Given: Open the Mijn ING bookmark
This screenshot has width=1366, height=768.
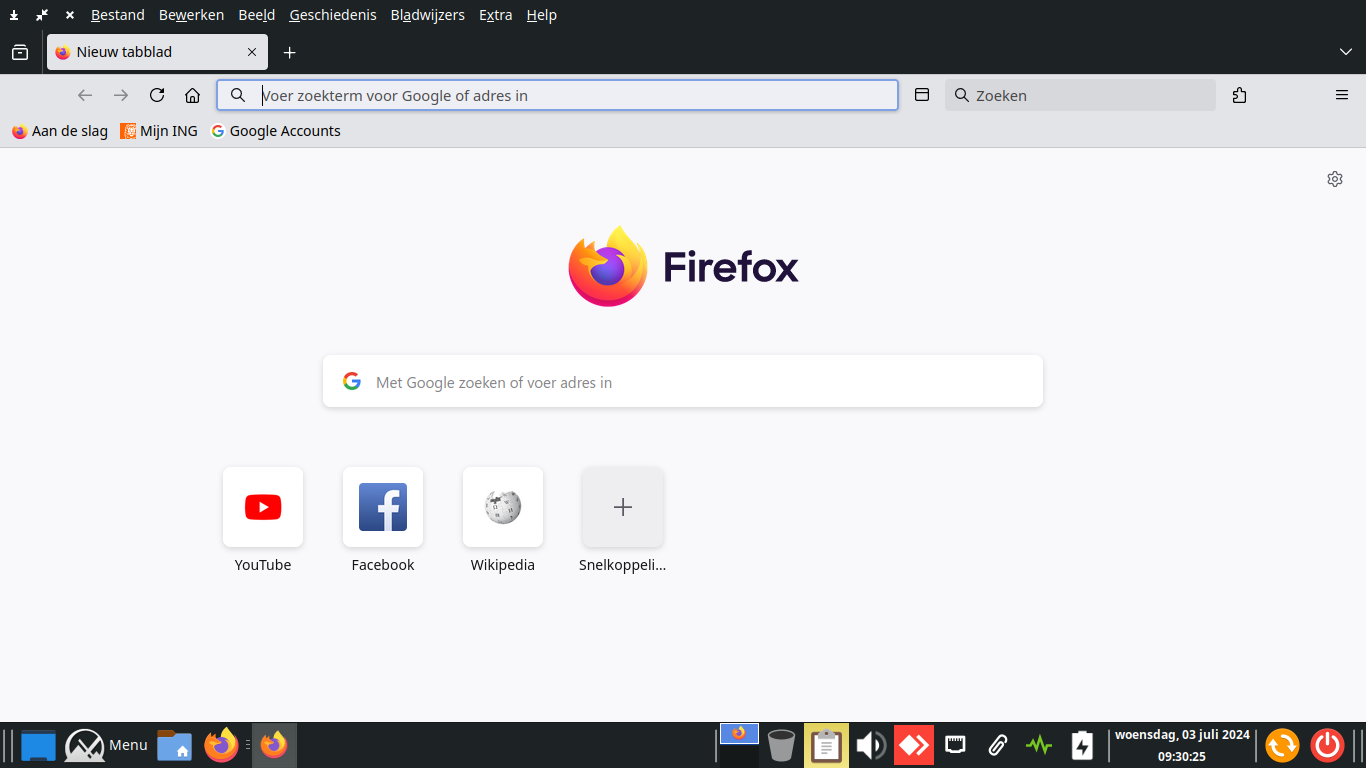Looking at the screenshot, I should click(159, 131).
